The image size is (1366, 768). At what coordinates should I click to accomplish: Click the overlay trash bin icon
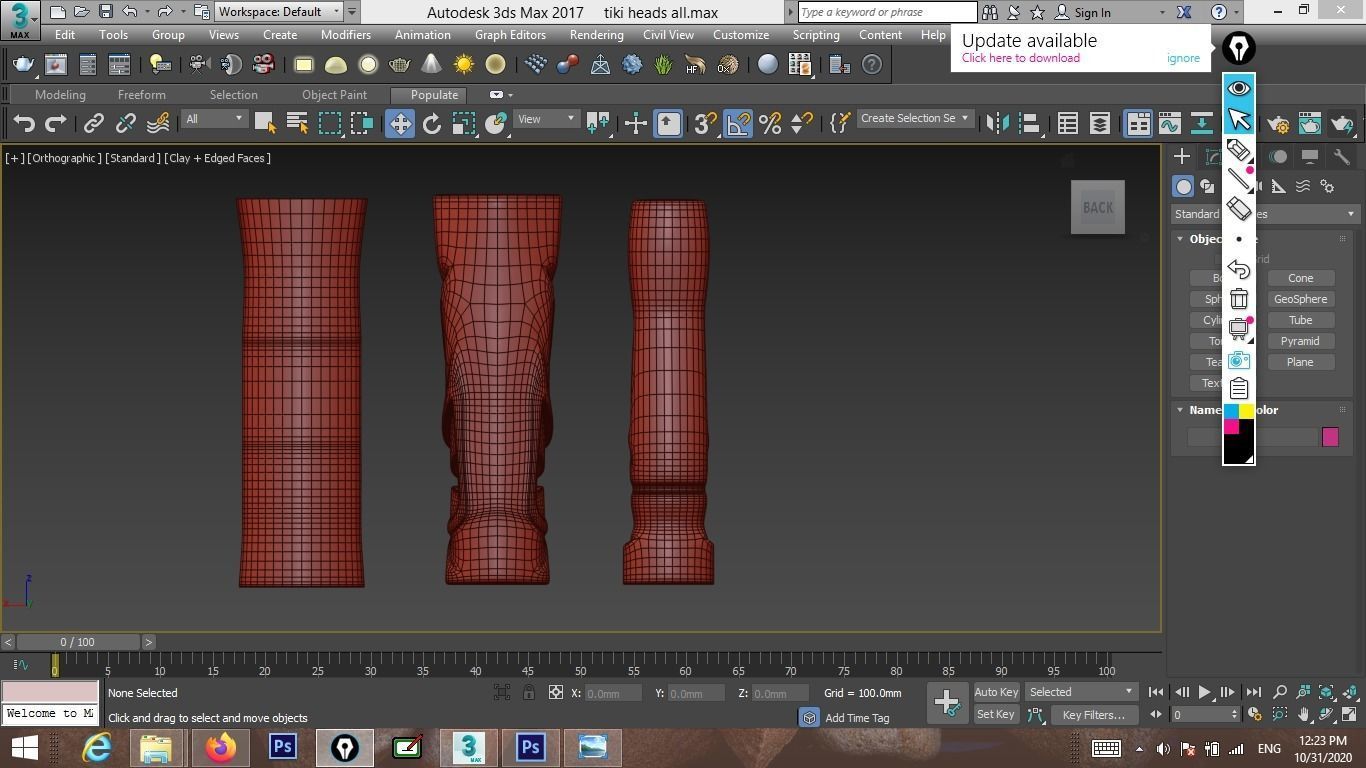tap(1239, 298)
